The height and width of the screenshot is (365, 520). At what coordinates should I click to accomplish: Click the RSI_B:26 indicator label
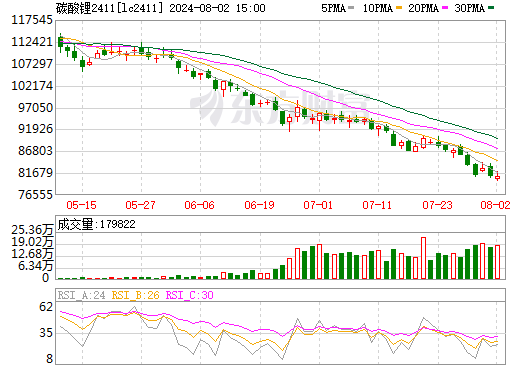136,295
